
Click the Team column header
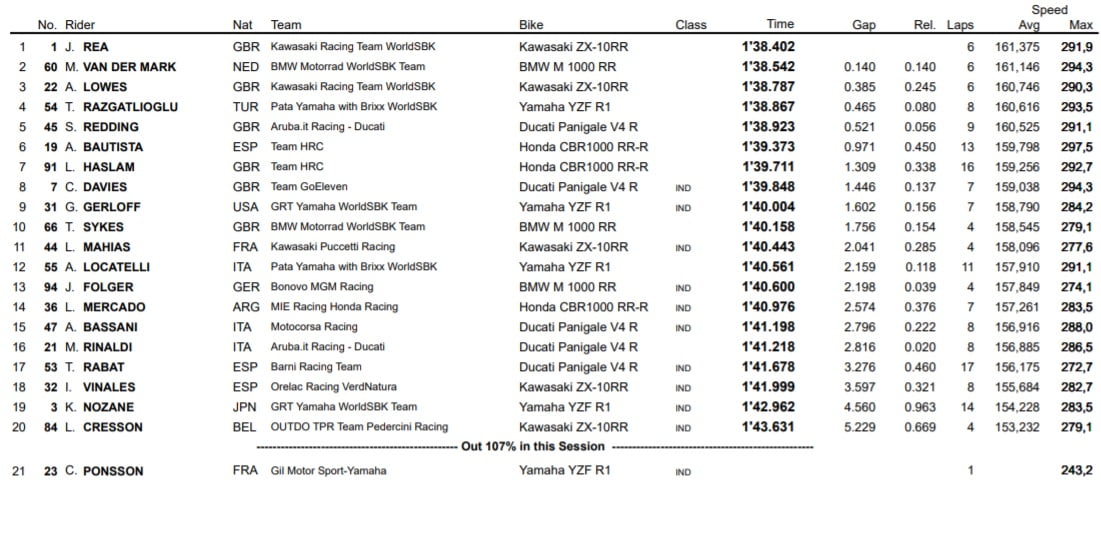[x=286, y=25]
